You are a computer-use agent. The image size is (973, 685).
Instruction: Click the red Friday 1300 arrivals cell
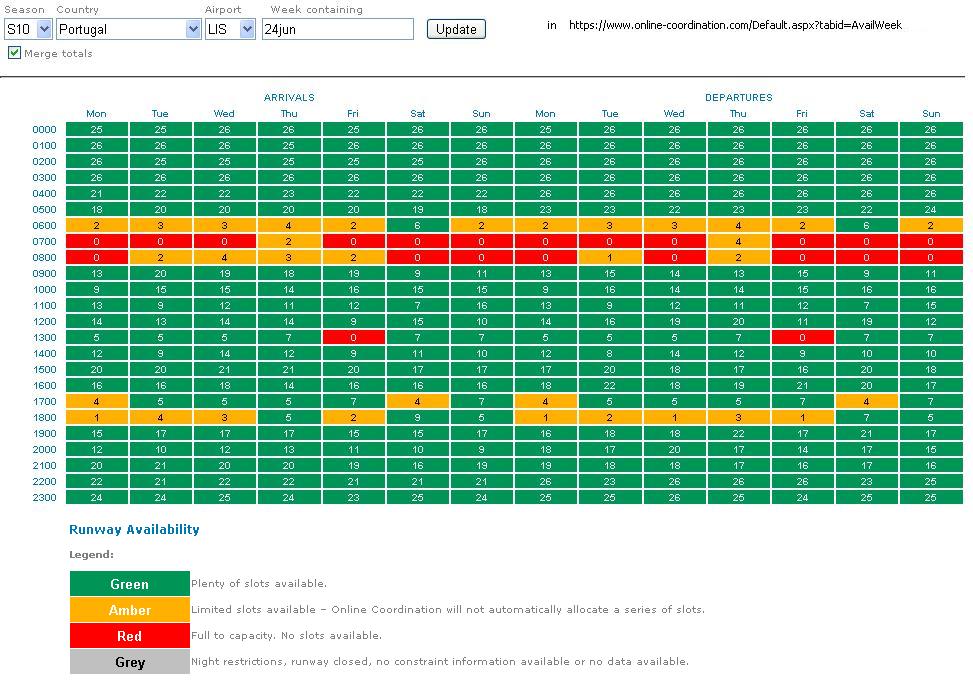[x=353, y=337]
